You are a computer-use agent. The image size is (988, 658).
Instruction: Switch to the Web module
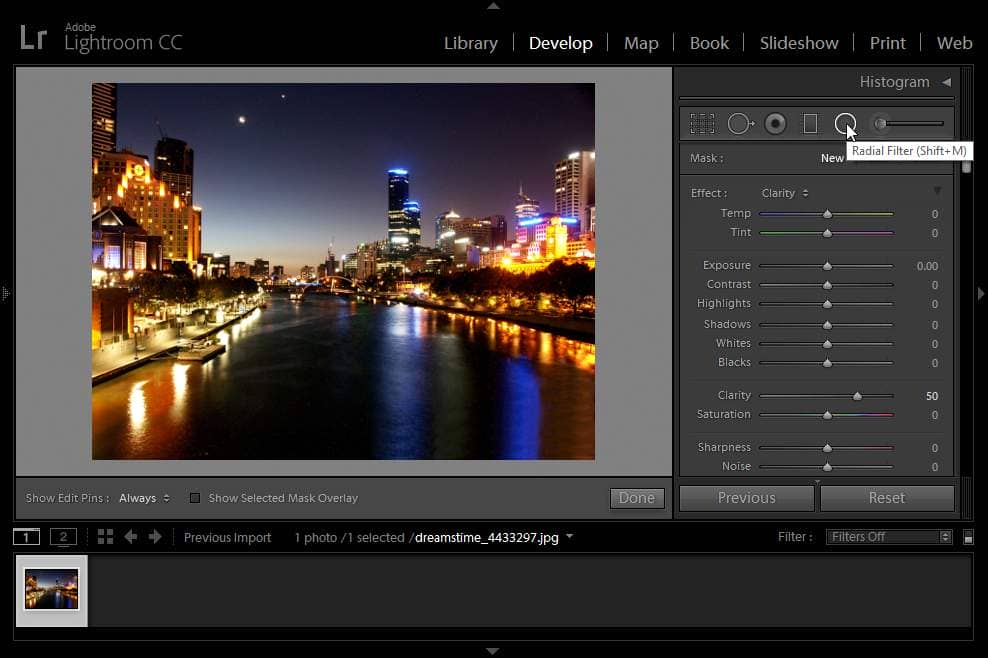pyautogui.click(x=954, y=43)
